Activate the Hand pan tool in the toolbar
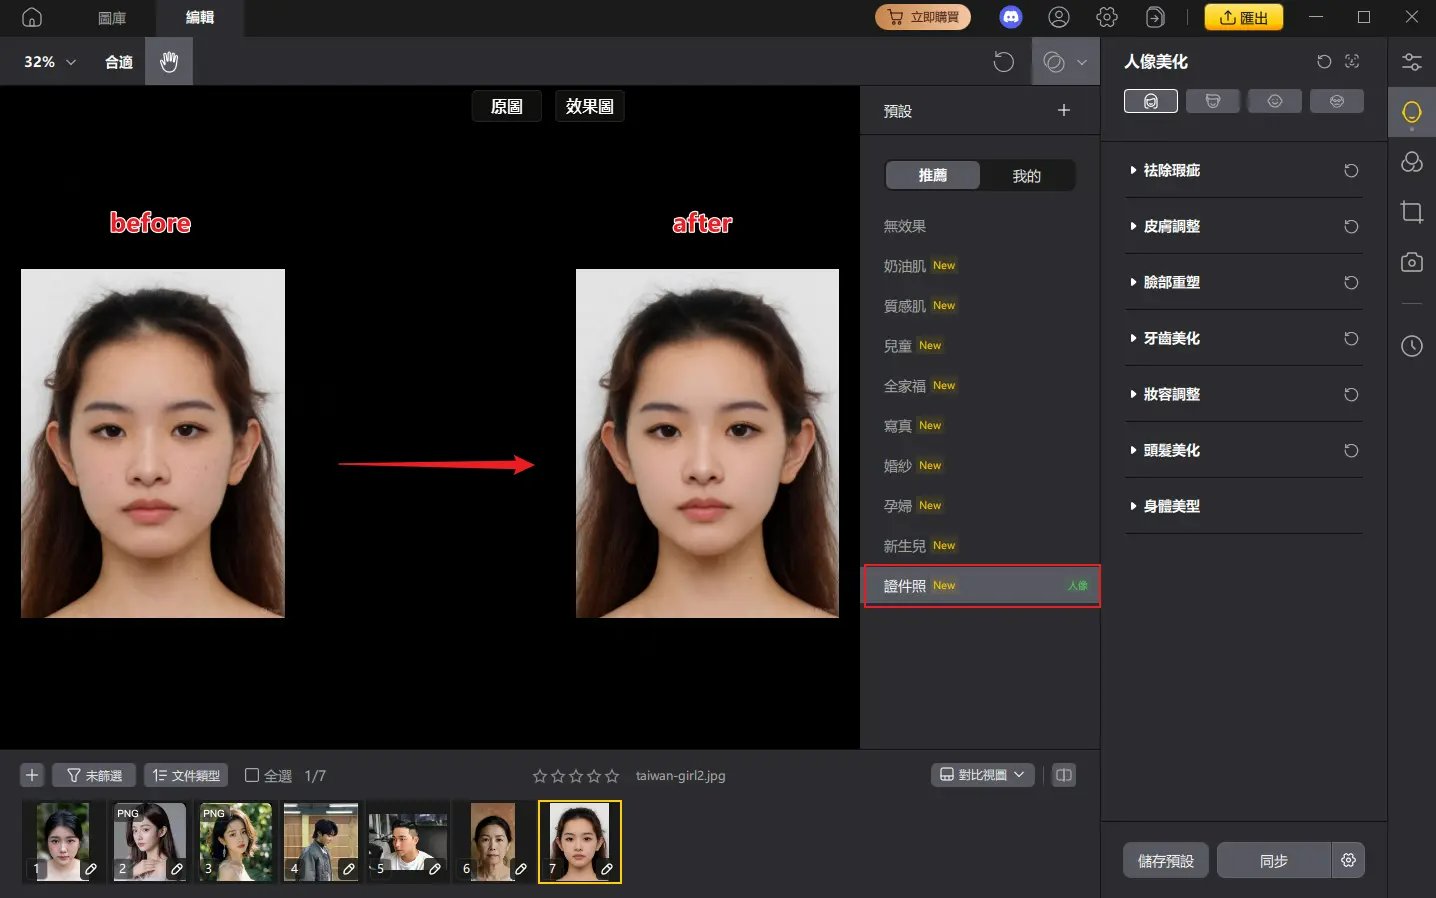The height and width of the screenshot is (898, 1436). click(169, 61)
